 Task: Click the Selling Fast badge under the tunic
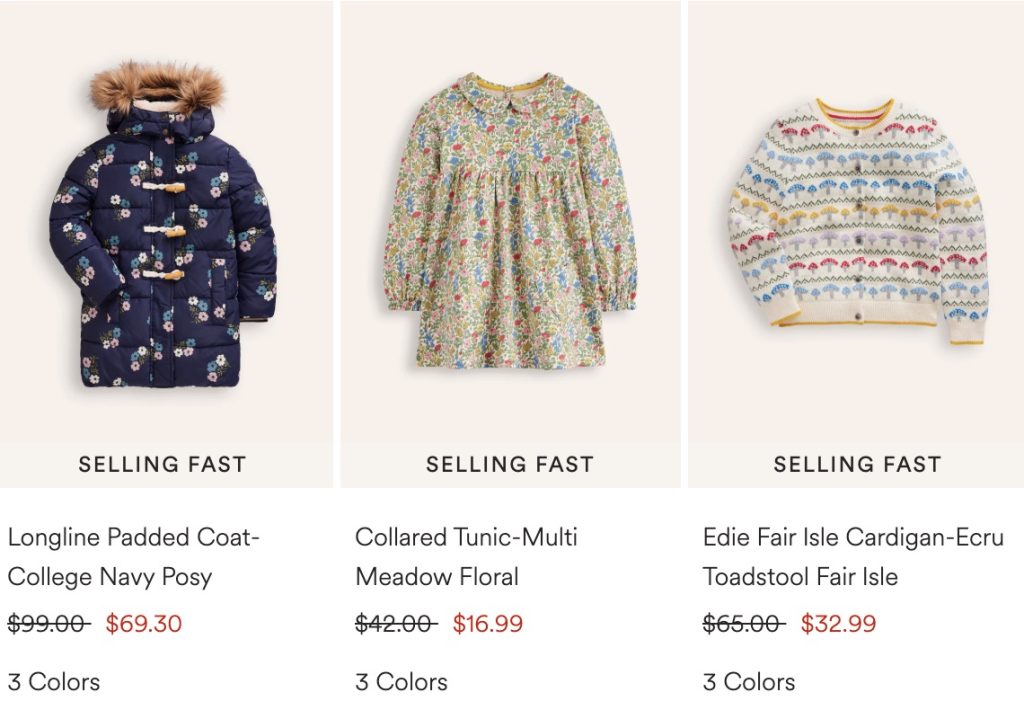click(510, 464)
